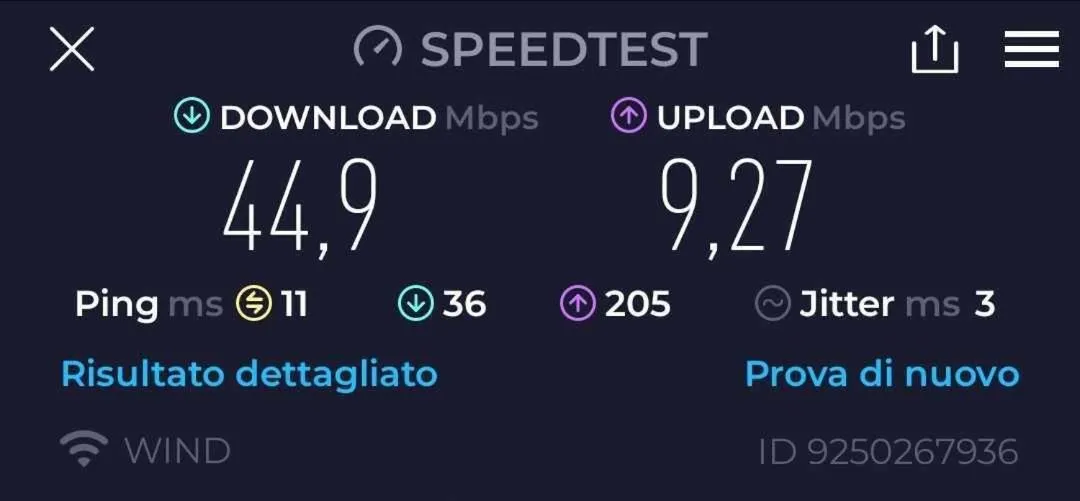This screenshot has height=501, width=1080.
Task: Tap the WIND network name
Action: [177, 452]
